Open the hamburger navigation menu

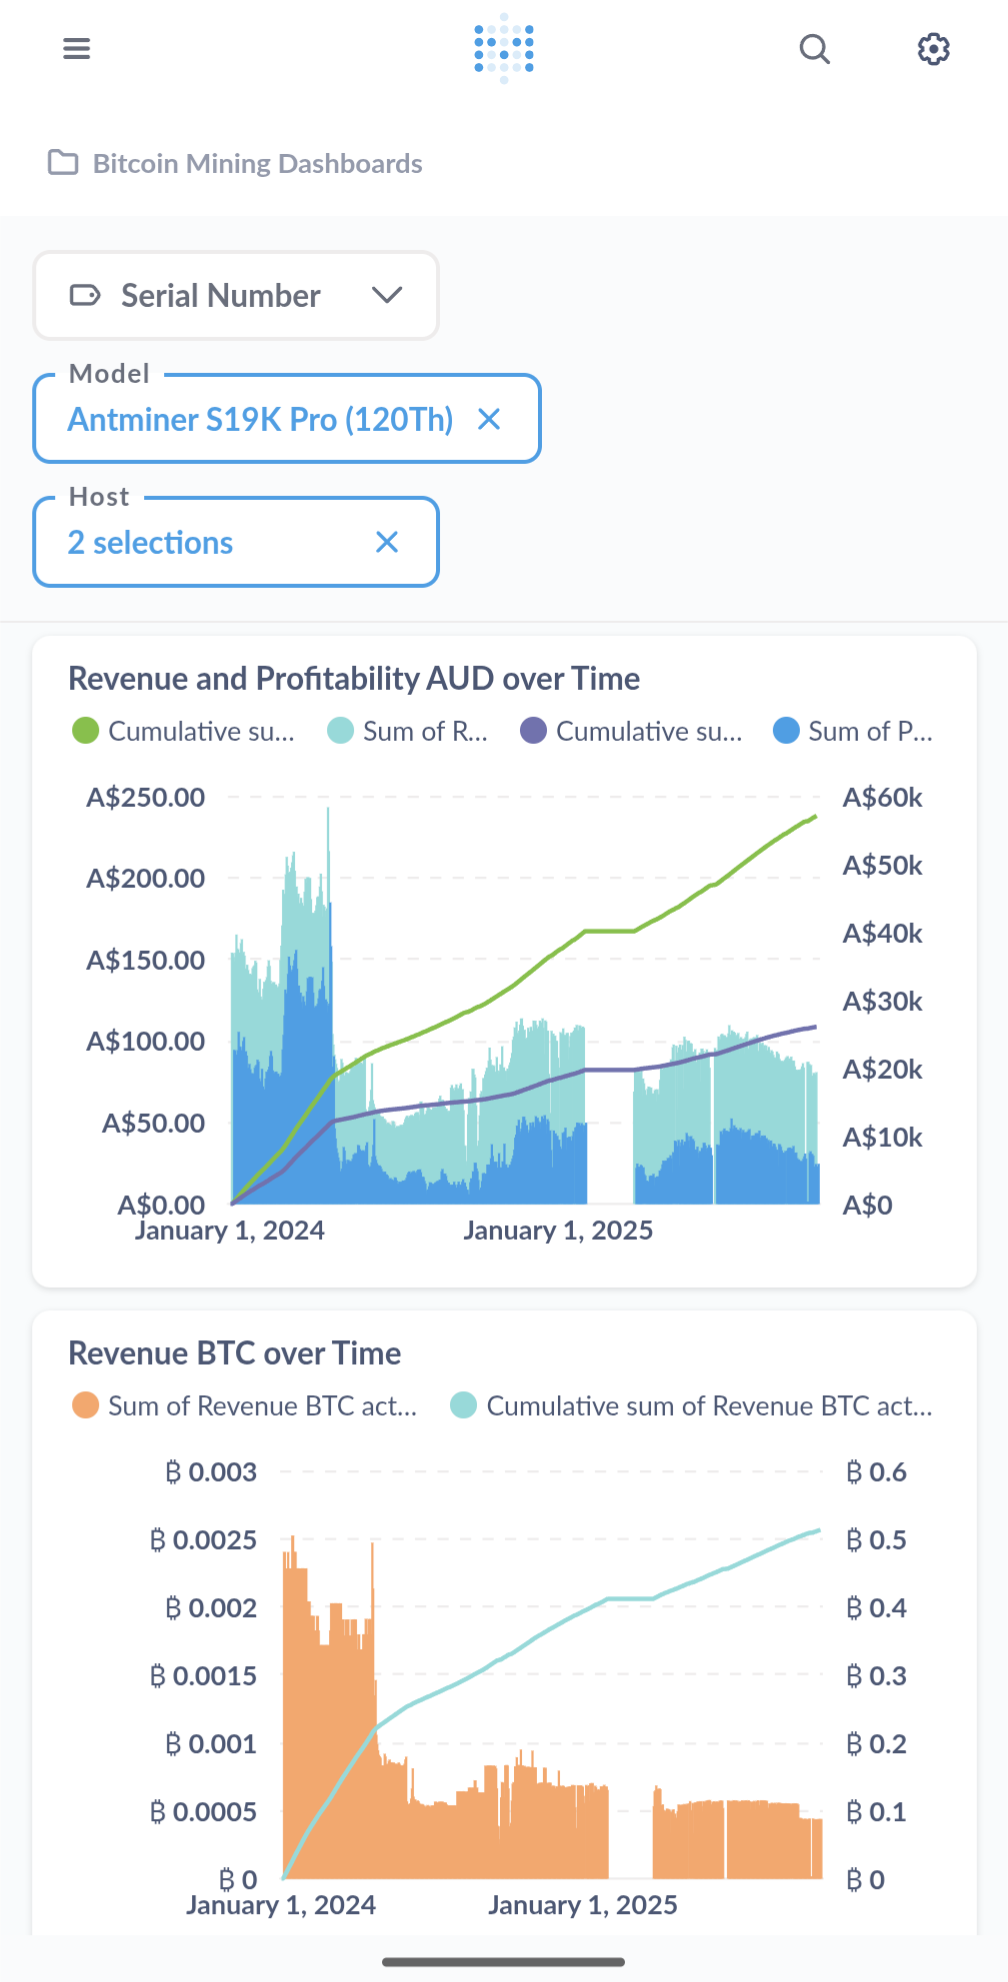click(77, 48)
